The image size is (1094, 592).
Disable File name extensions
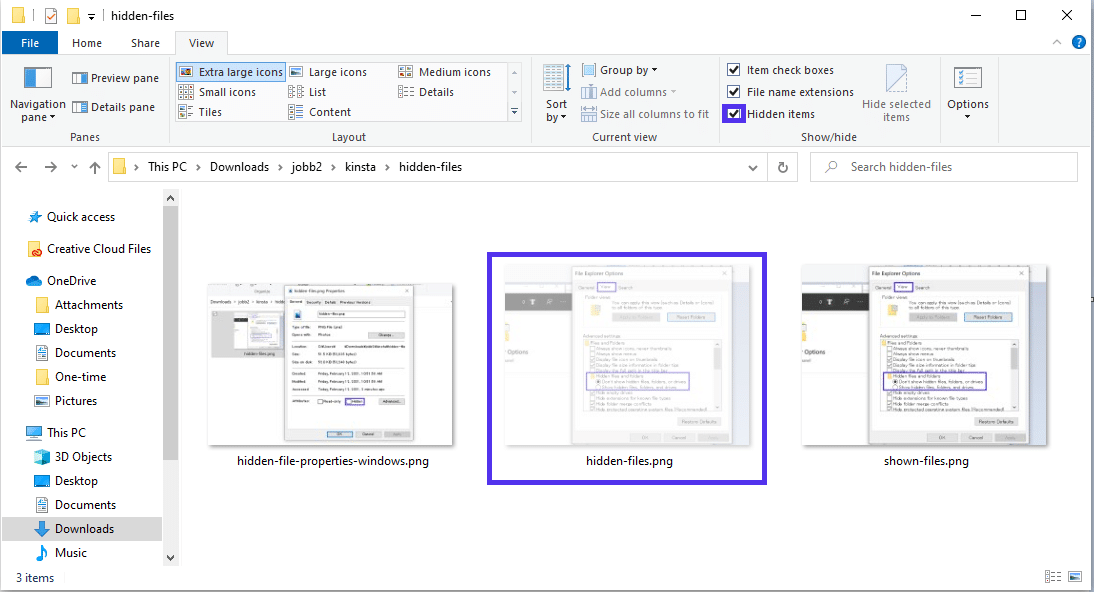click(x=733, y=91)
